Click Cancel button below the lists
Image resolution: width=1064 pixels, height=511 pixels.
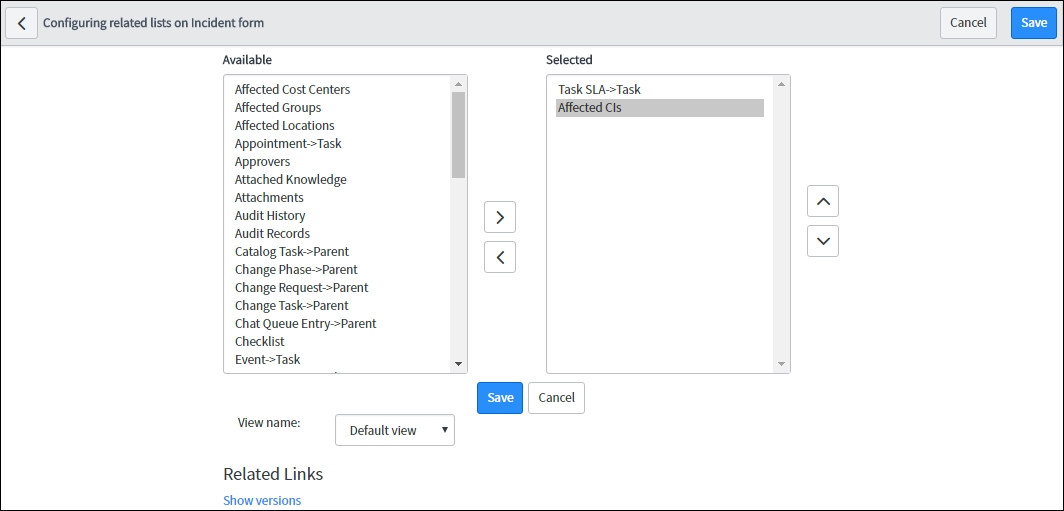(556, 398)
